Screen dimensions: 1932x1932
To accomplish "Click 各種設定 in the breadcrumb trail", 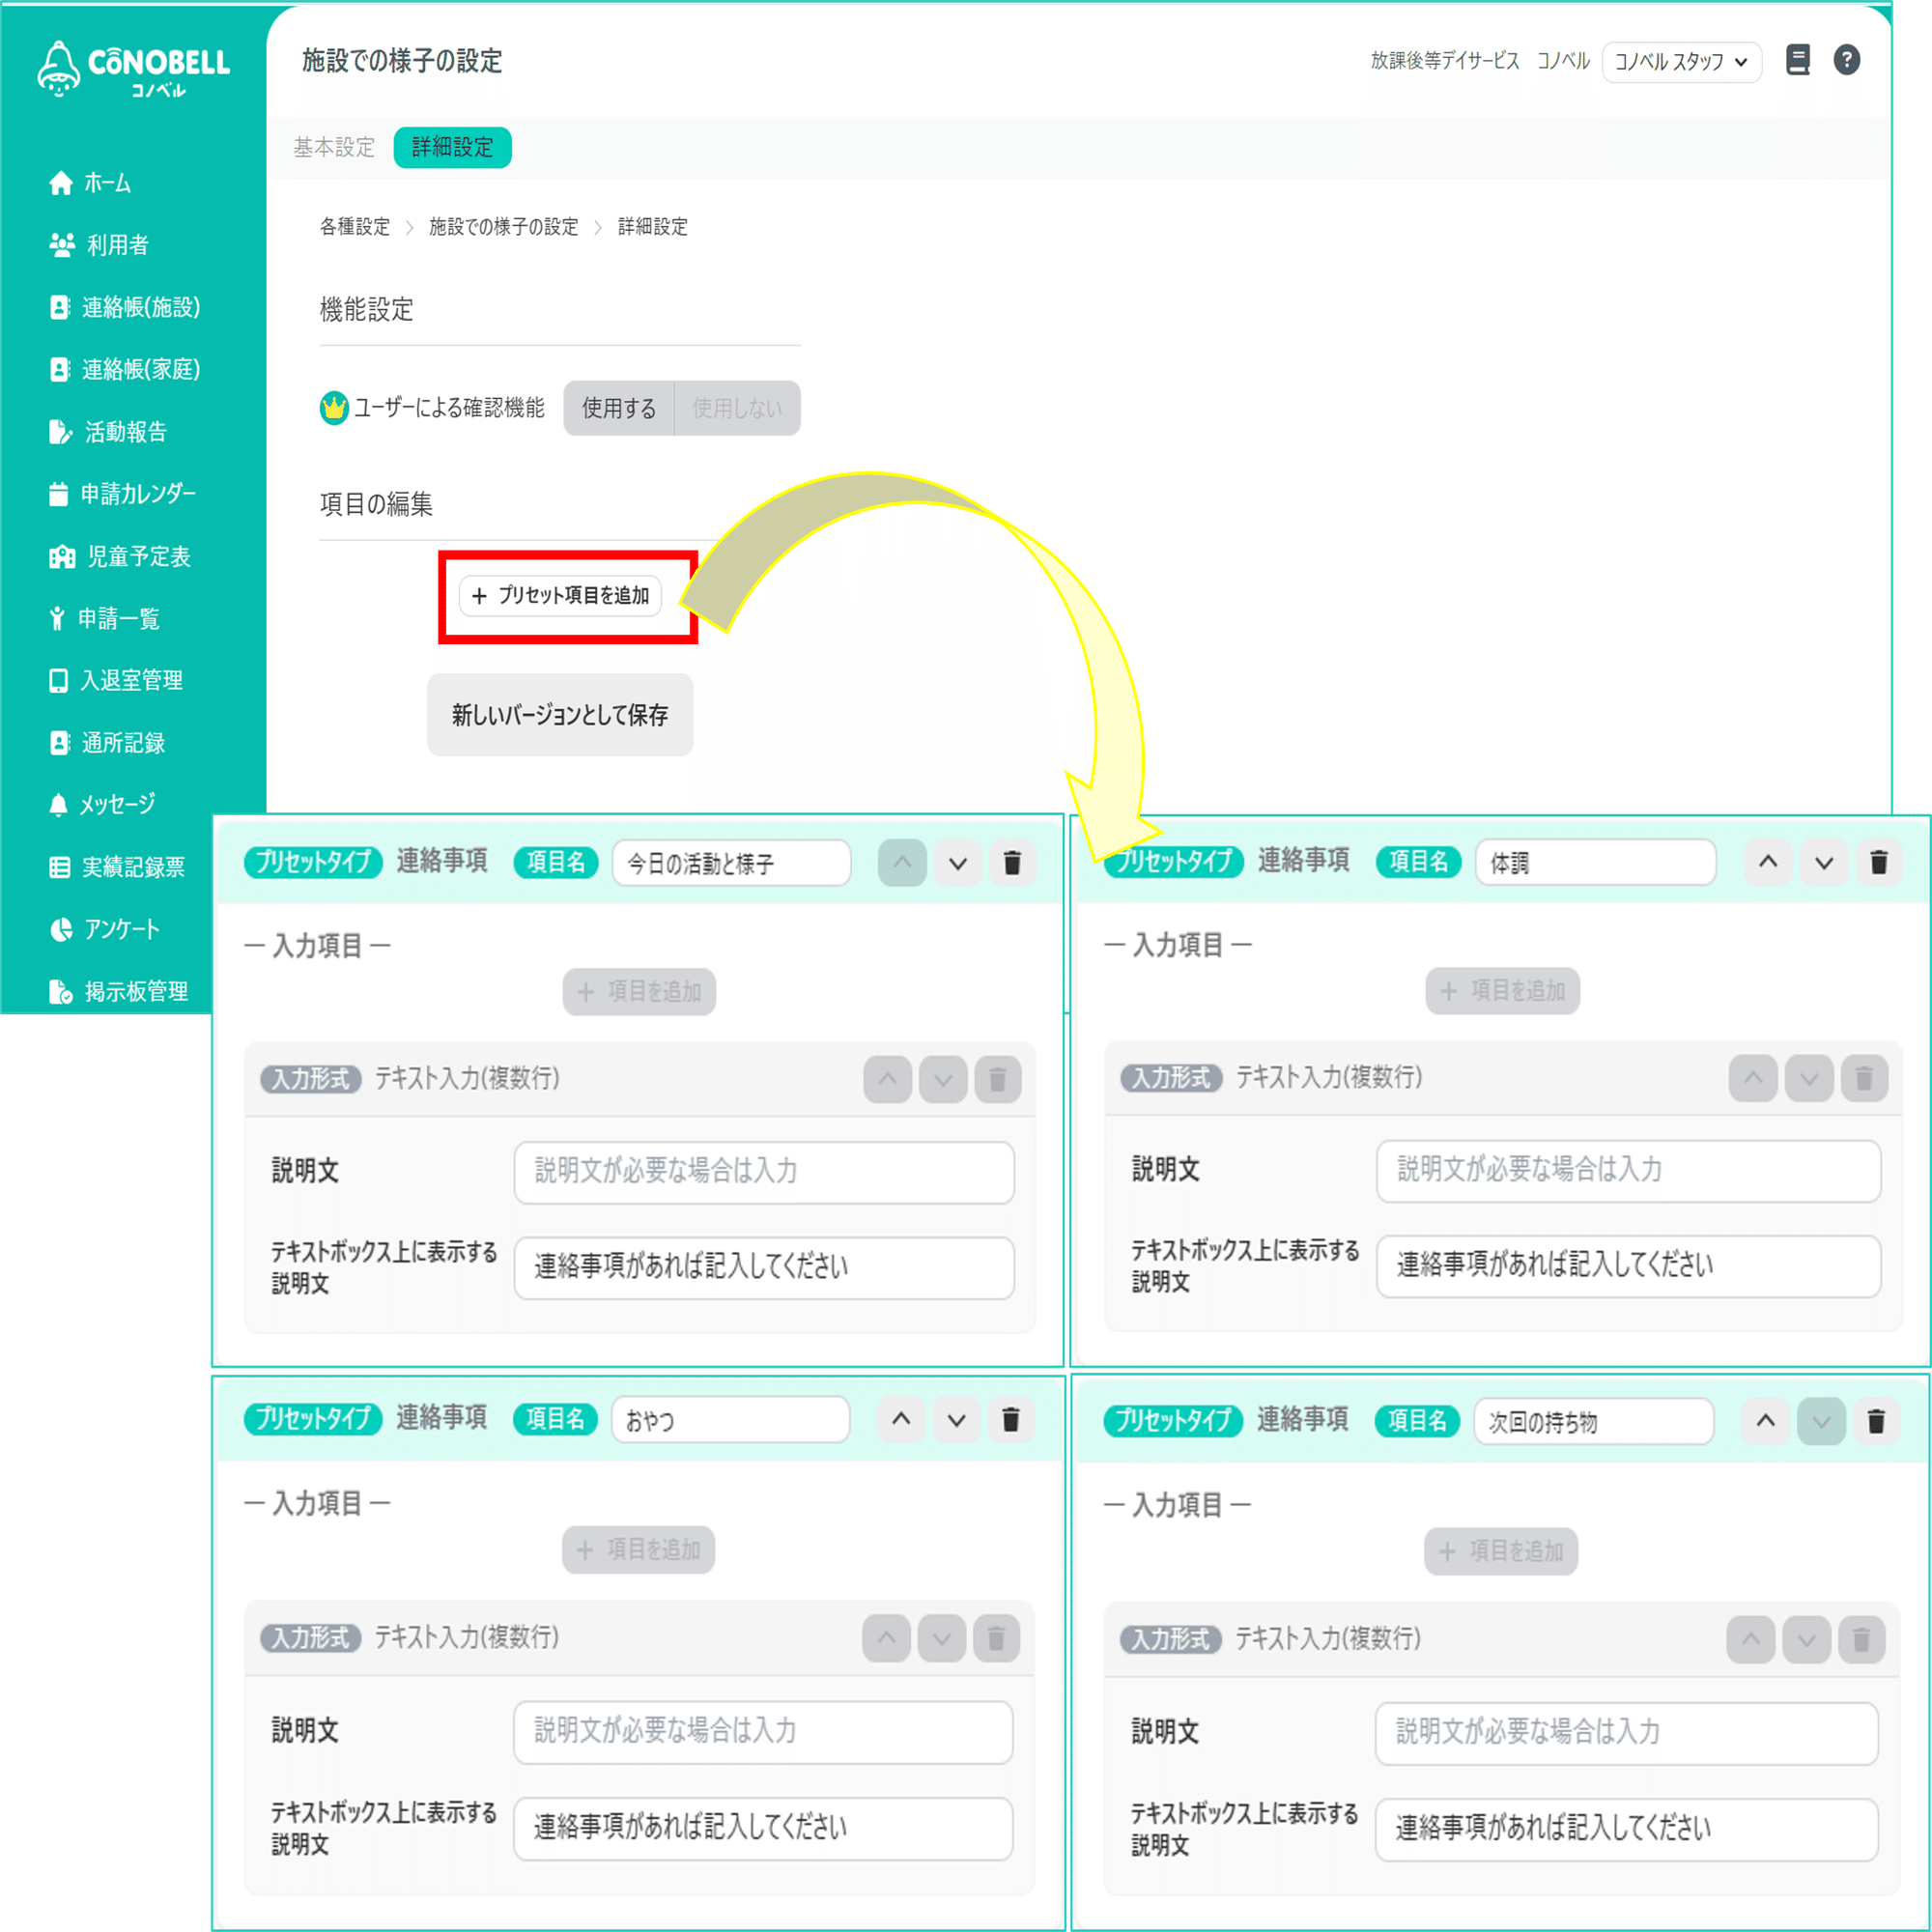I will point(354,227).
